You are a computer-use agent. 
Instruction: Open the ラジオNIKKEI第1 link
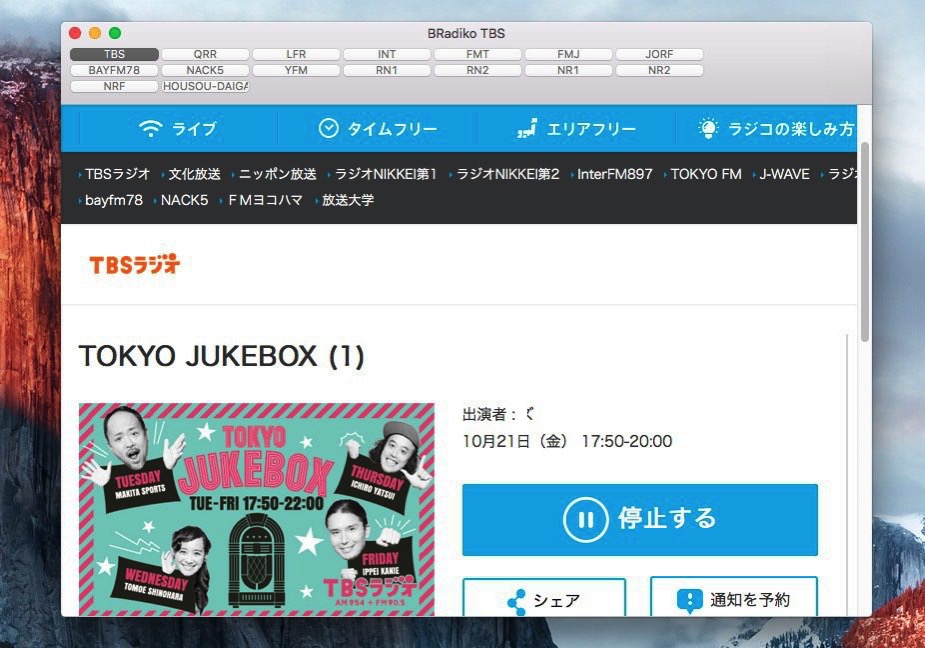point(386,174)
